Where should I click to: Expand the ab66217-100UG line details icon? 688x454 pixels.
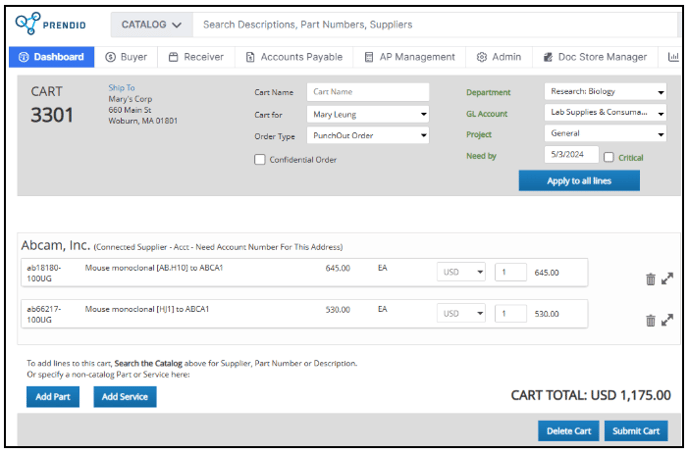pyautogui.click(x=667, y=320)
